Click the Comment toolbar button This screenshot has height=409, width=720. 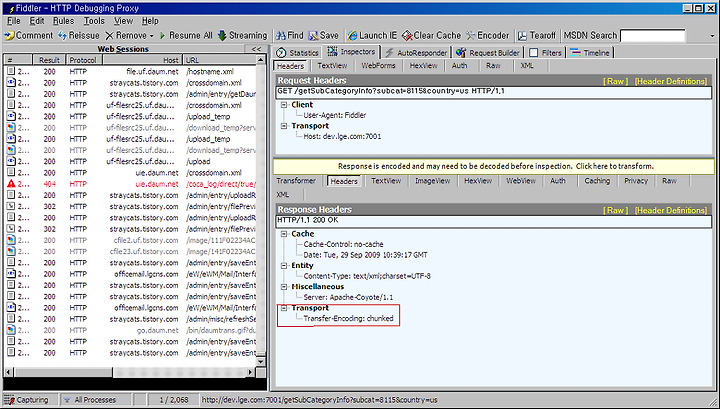(x=28, y=35)
